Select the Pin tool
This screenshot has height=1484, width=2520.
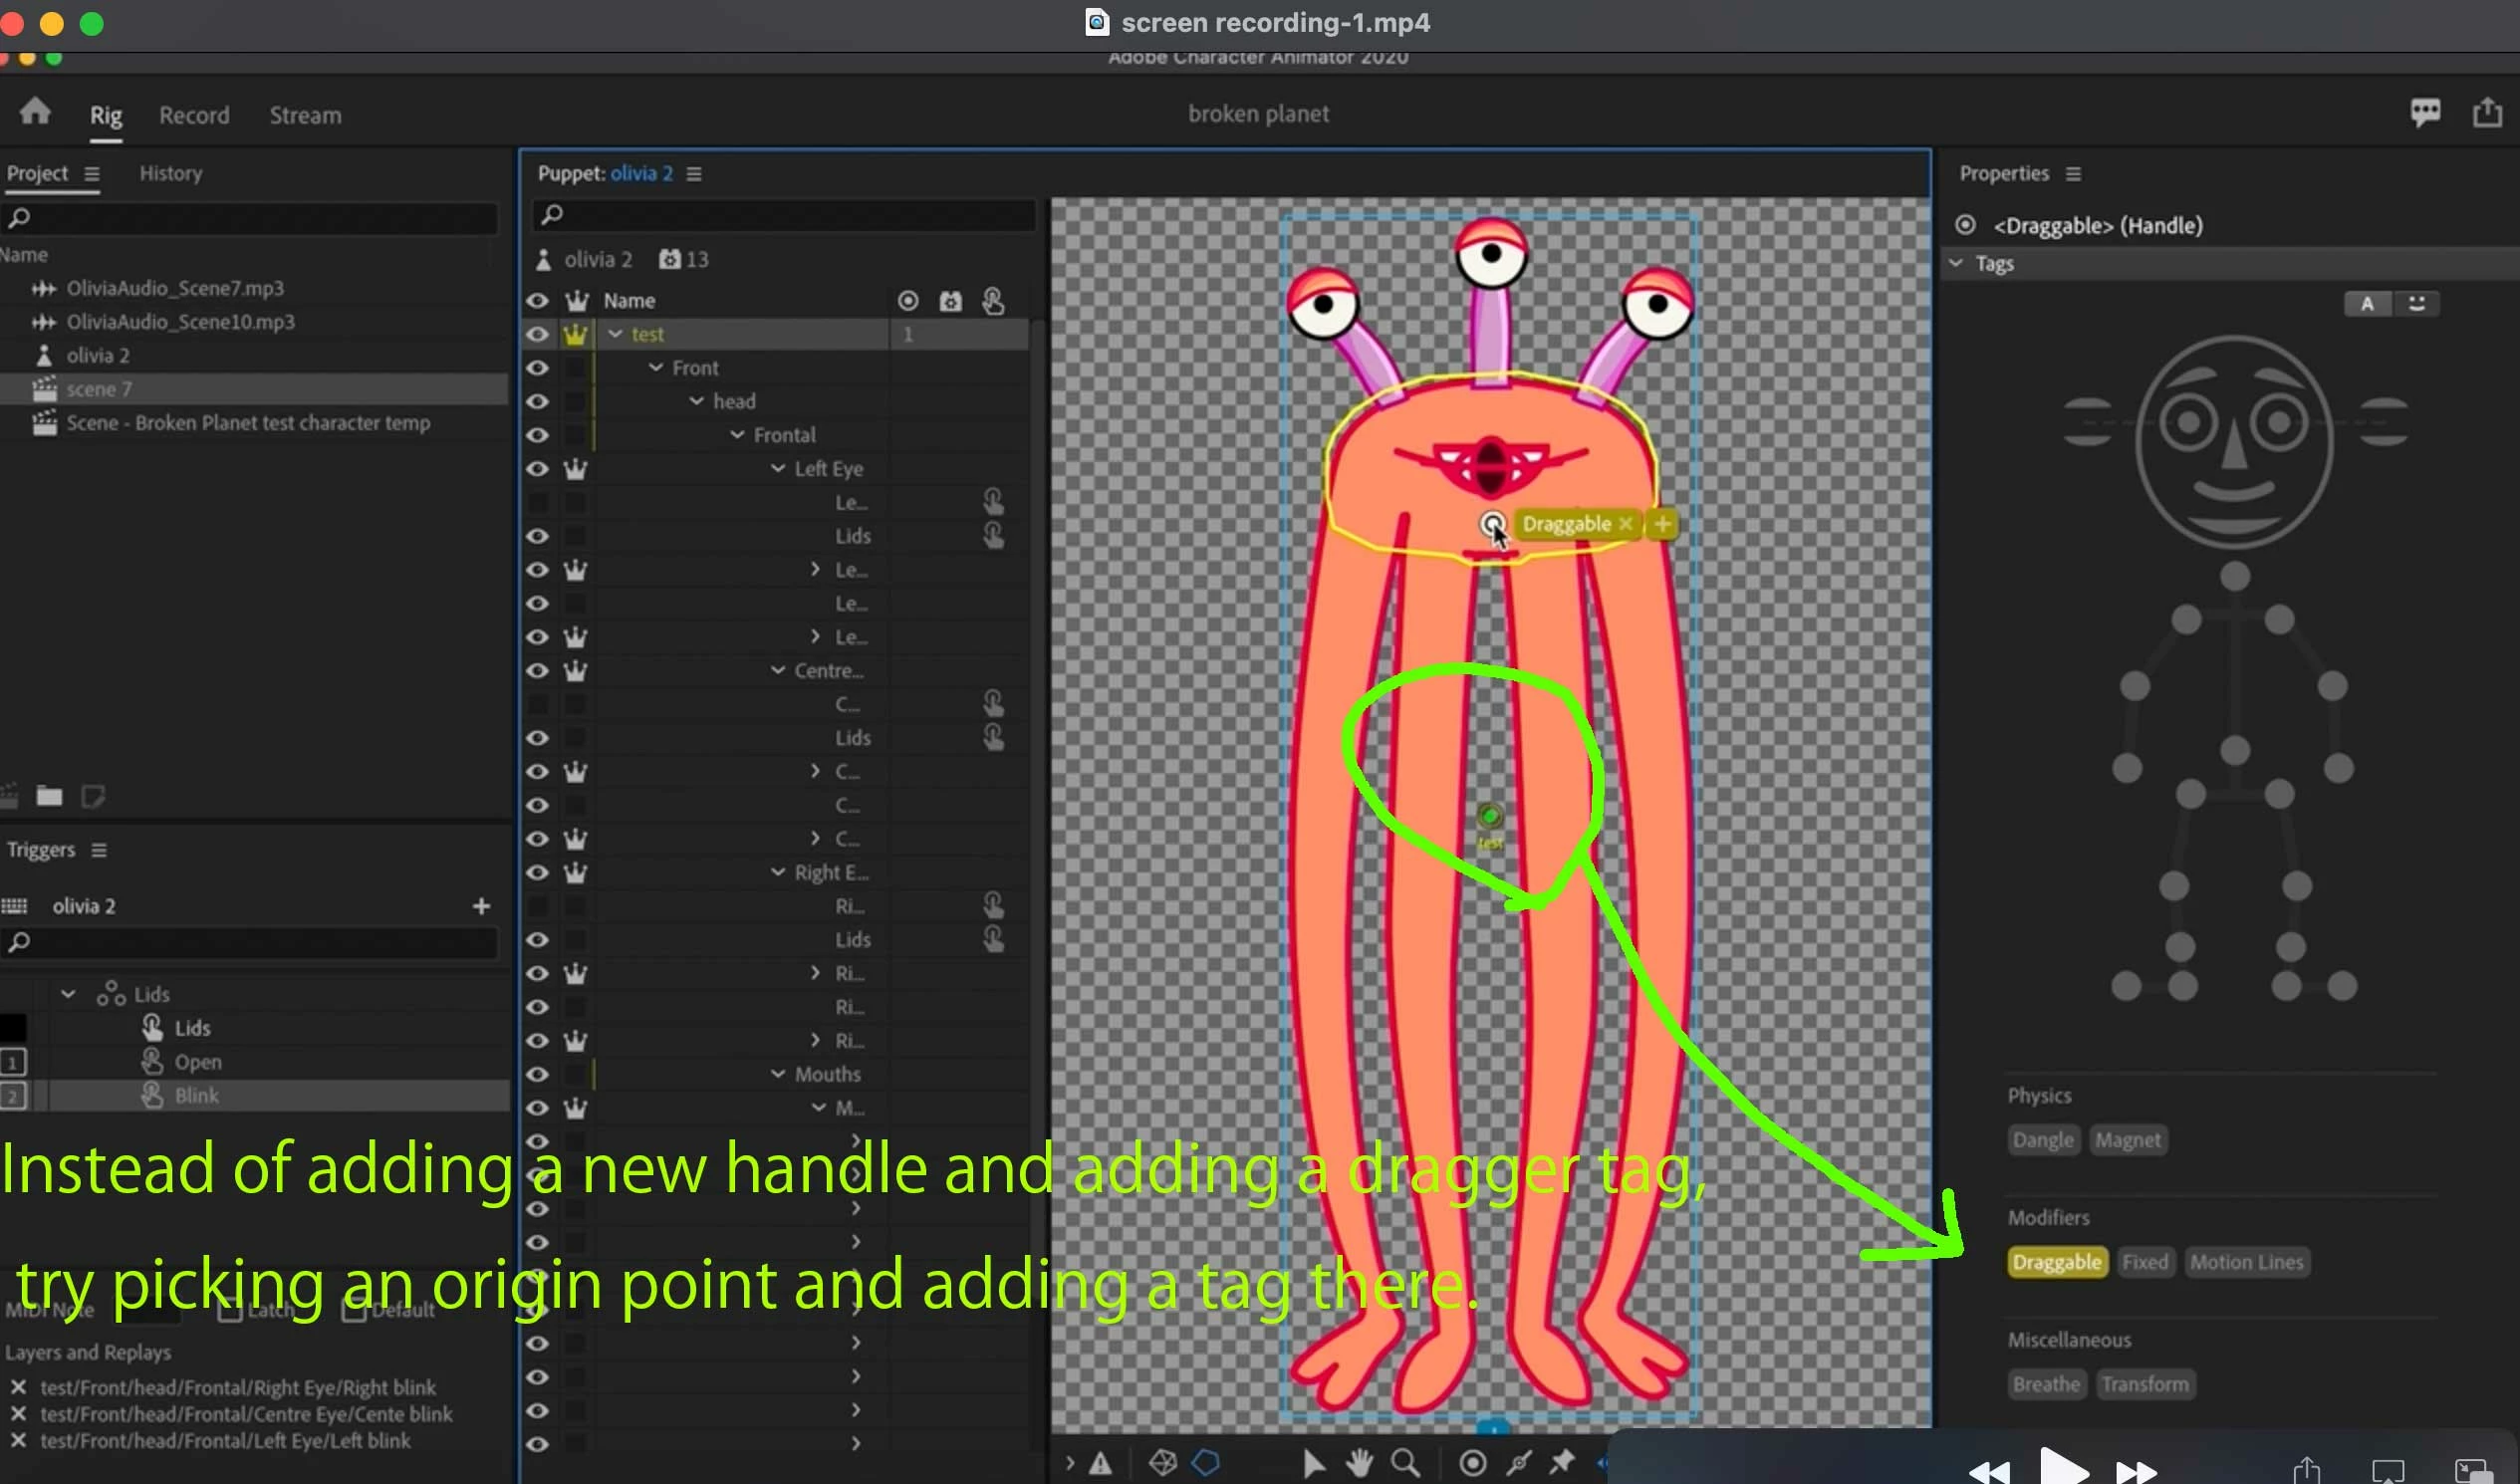pos(1562,1463)
